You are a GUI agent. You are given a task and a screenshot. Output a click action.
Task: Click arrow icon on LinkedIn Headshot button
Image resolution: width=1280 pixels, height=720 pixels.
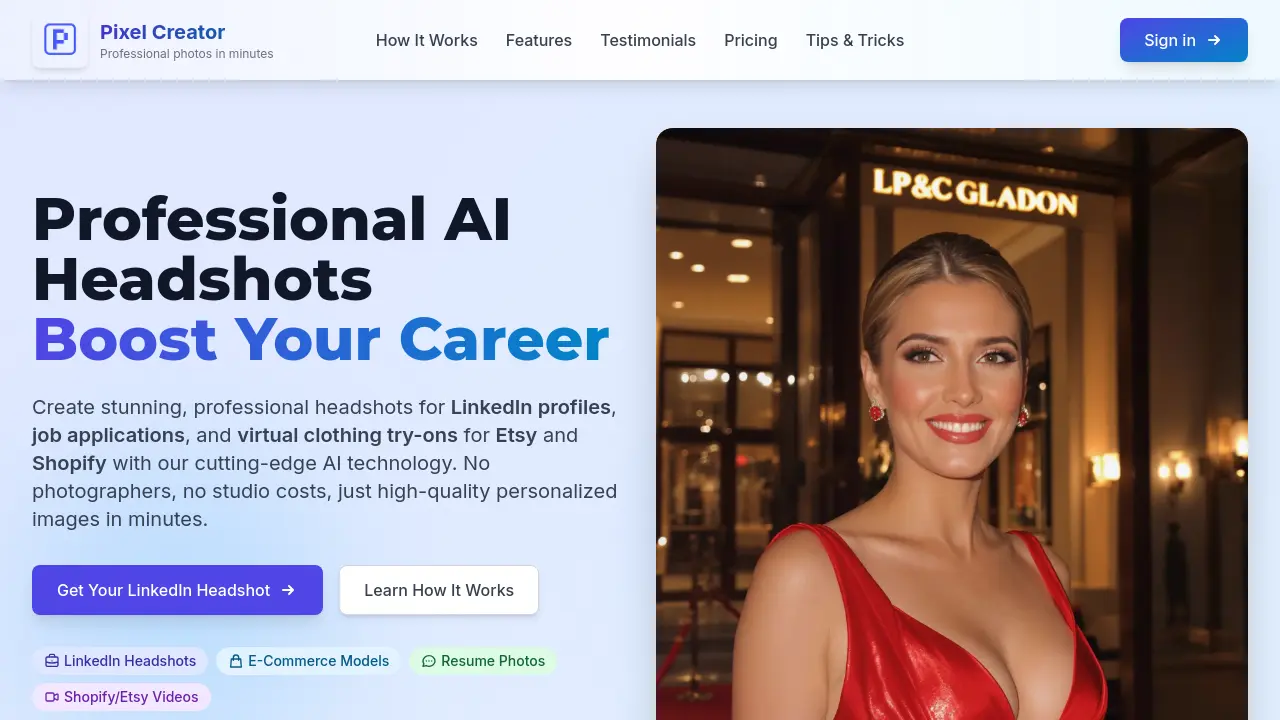288,590
